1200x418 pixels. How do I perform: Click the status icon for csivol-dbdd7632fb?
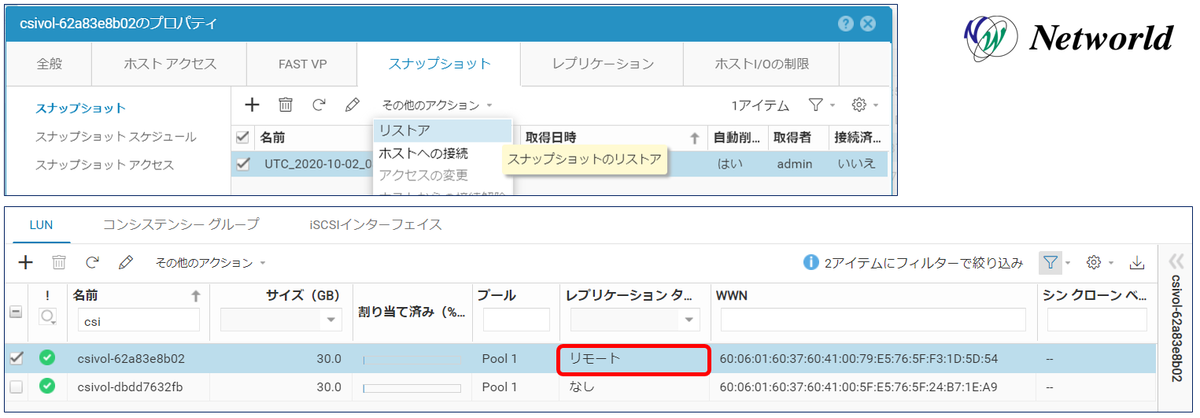click(47, 386)
